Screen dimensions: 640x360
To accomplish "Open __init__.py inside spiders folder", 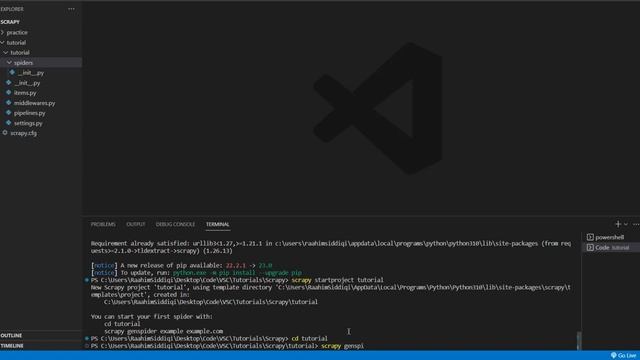I will click(x=31, y=73).
